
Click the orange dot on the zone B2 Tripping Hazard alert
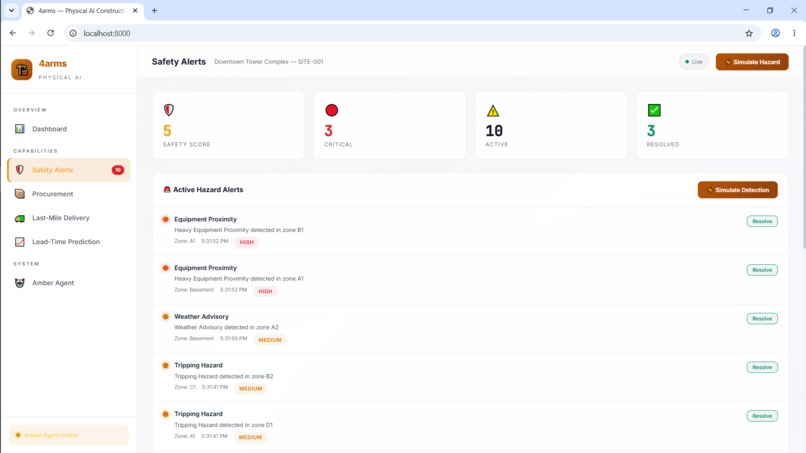click(166, 366)
